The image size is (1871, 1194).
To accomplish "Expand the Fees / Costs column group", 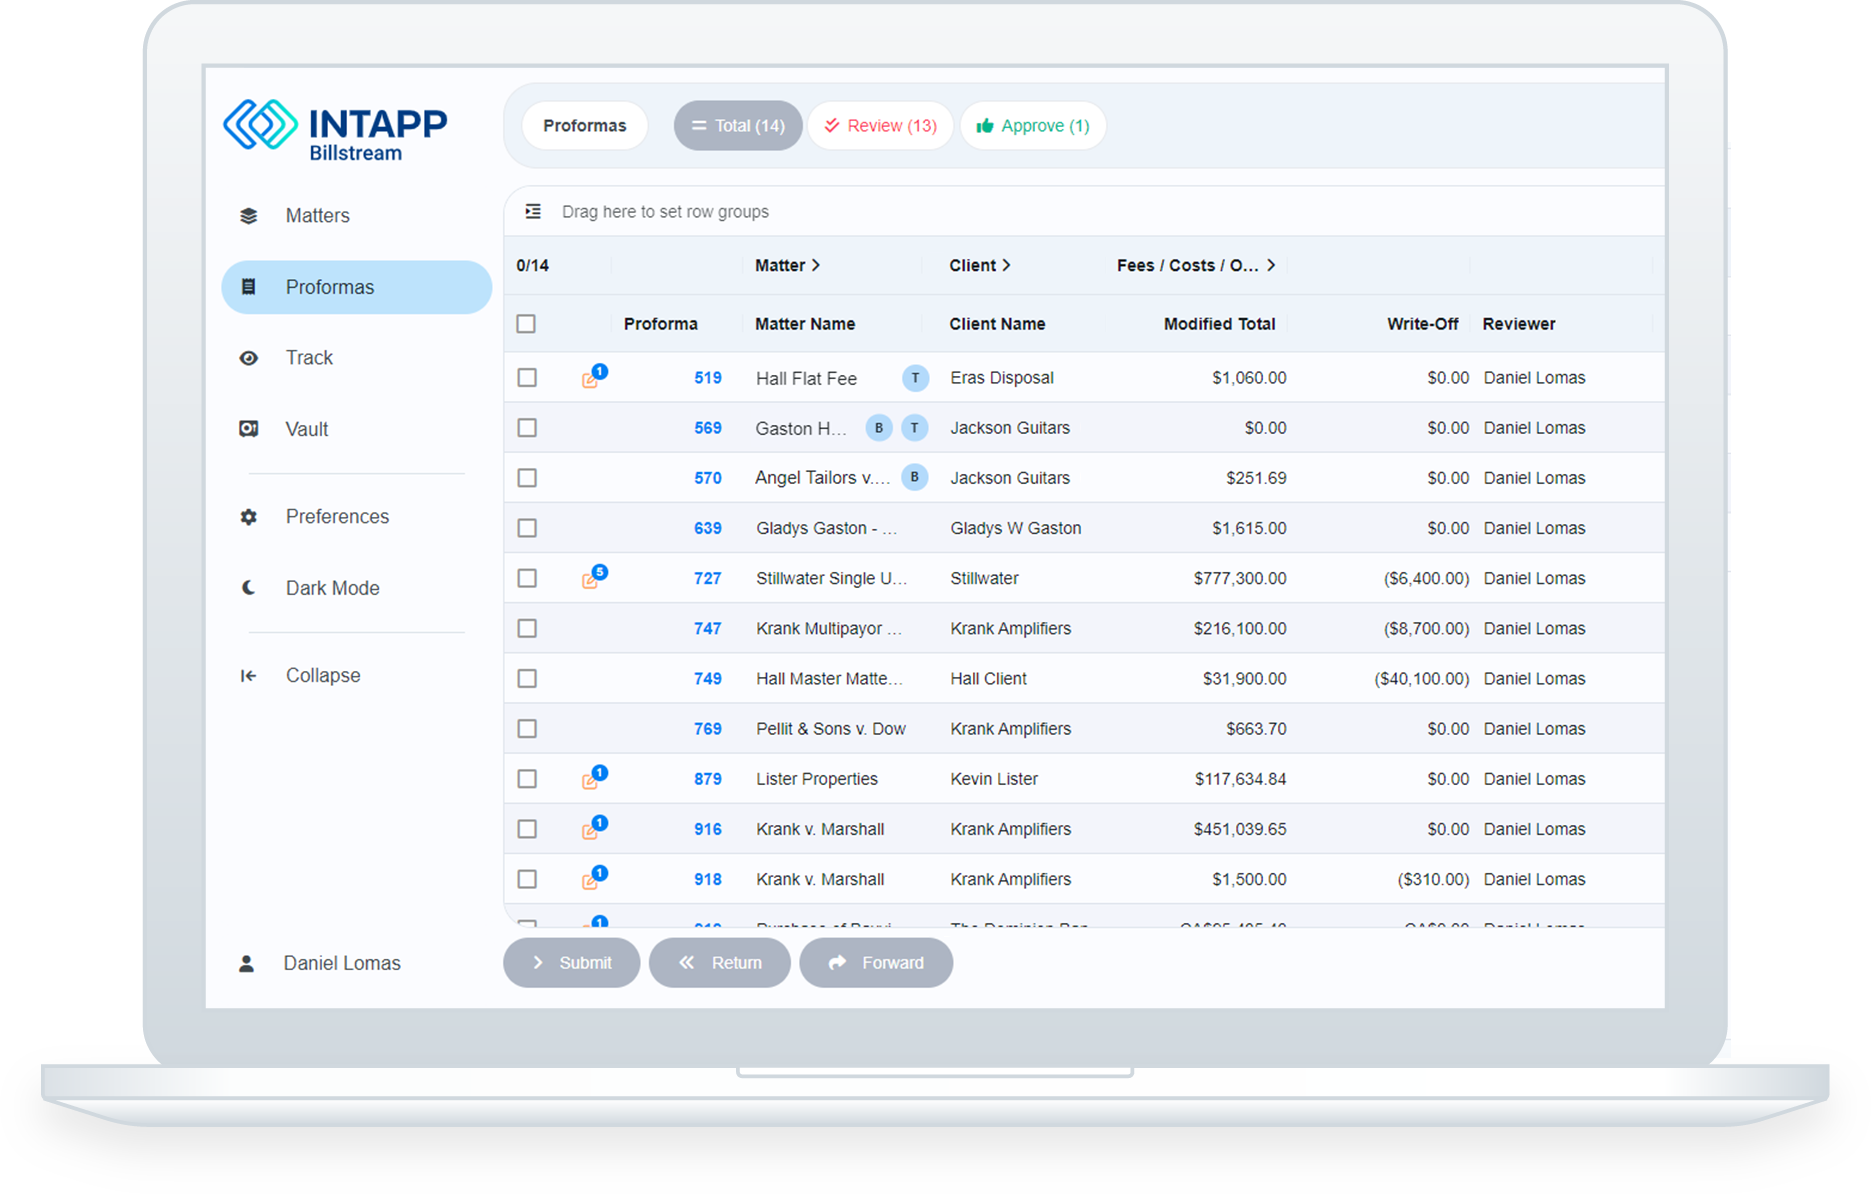I will [1271, 265].
